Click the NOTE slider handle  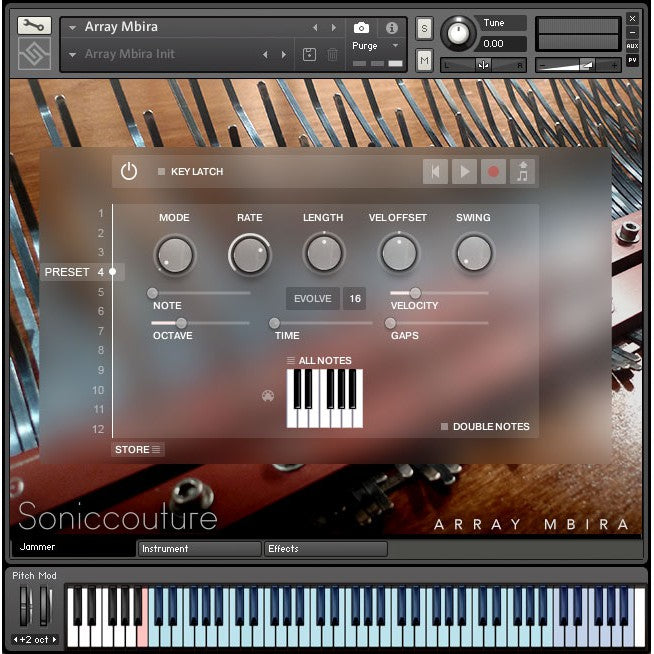(x=153, y=293)
